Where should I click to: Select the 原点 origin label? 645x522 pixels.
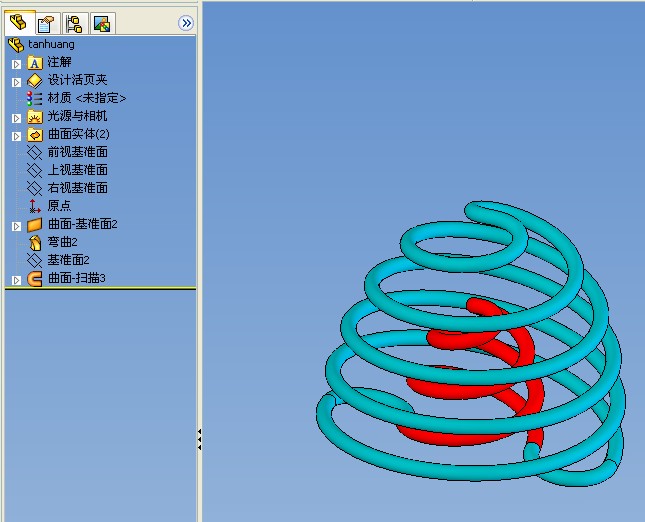(x=59, y=206)
